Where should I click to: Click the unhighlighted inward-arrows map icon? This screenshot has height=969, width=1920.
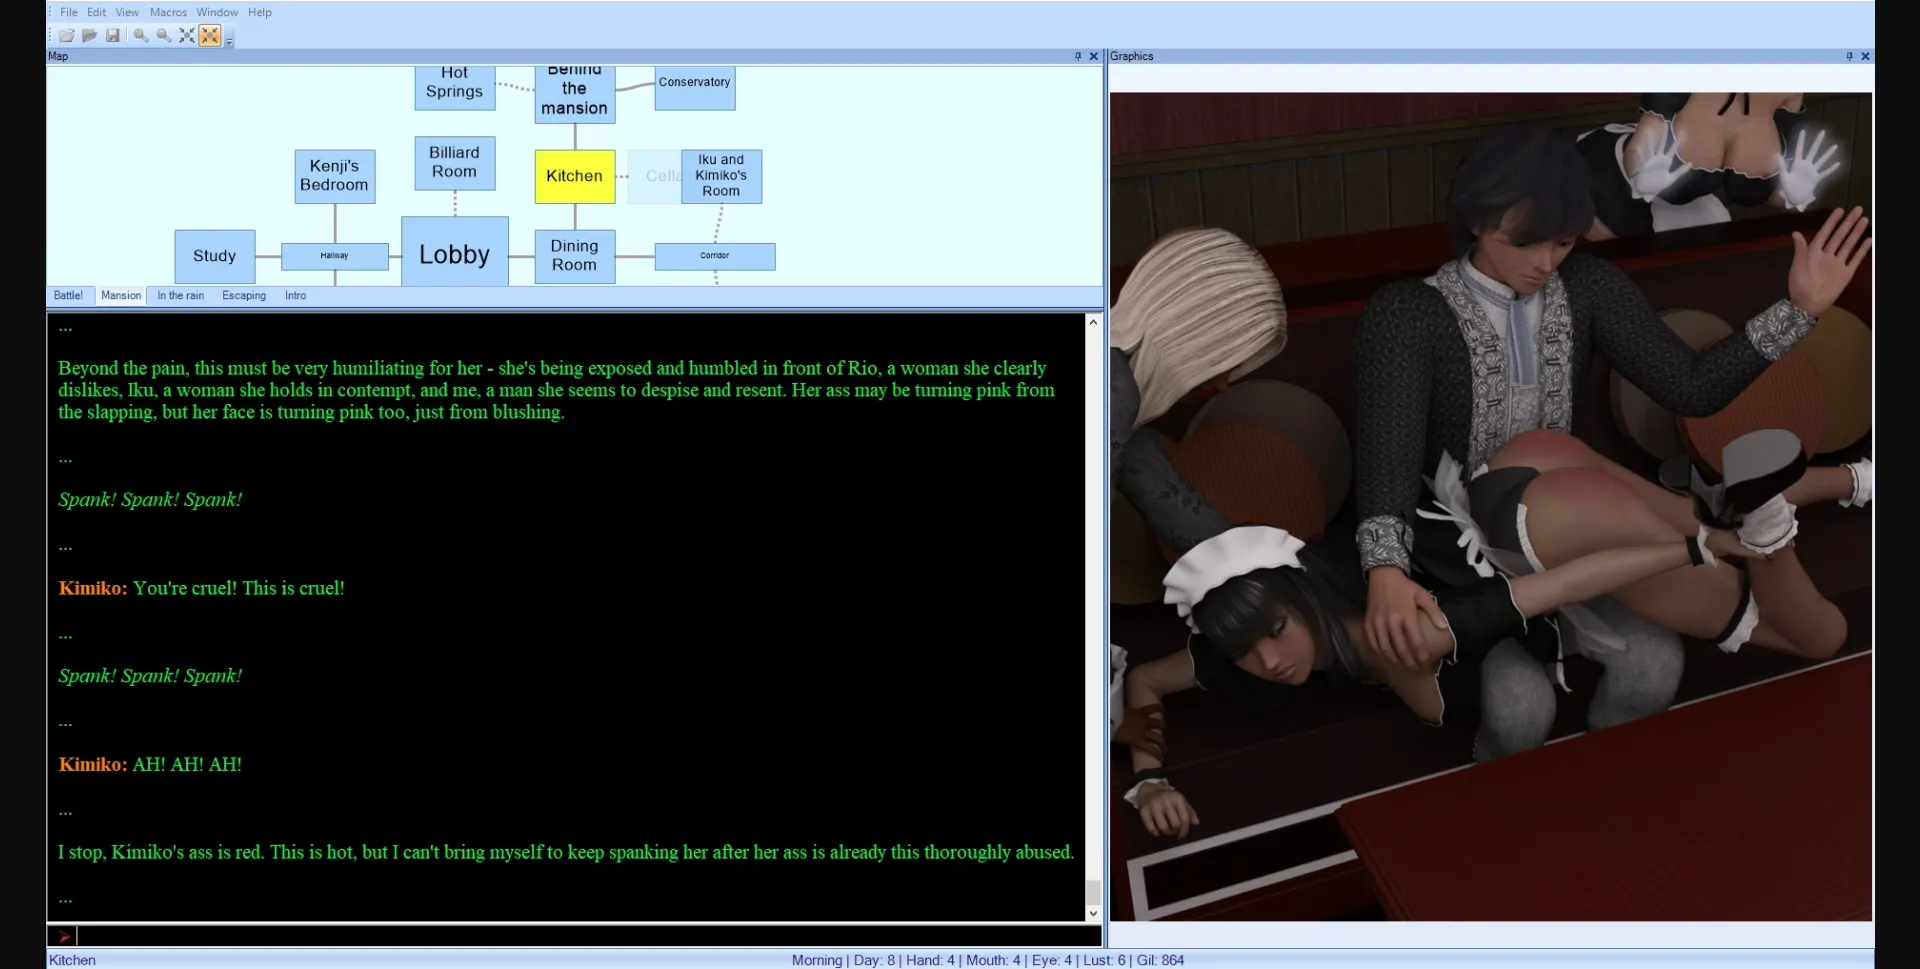pyautogui.click(x=187, y=36)
